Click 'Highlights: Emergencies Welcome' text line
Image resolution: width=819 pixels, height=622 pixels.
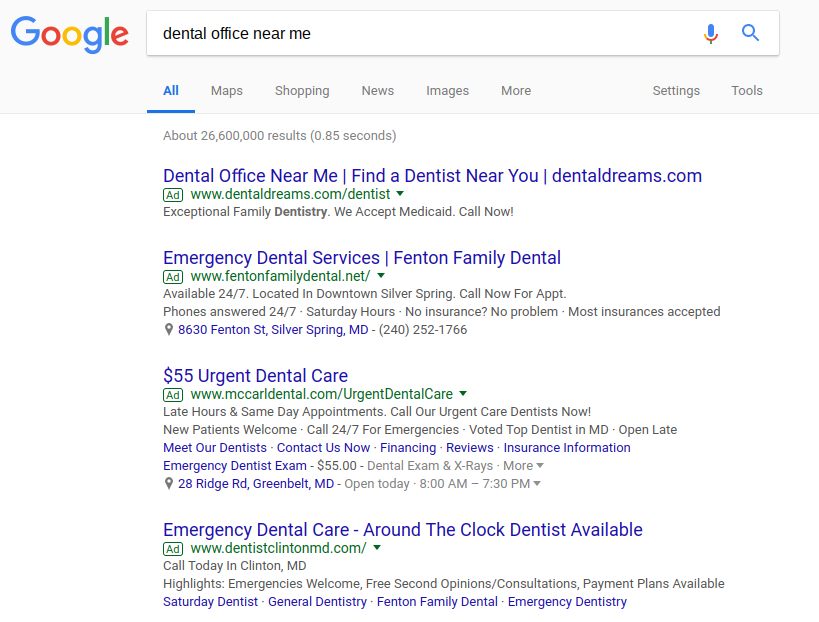(x=443, y=584)
